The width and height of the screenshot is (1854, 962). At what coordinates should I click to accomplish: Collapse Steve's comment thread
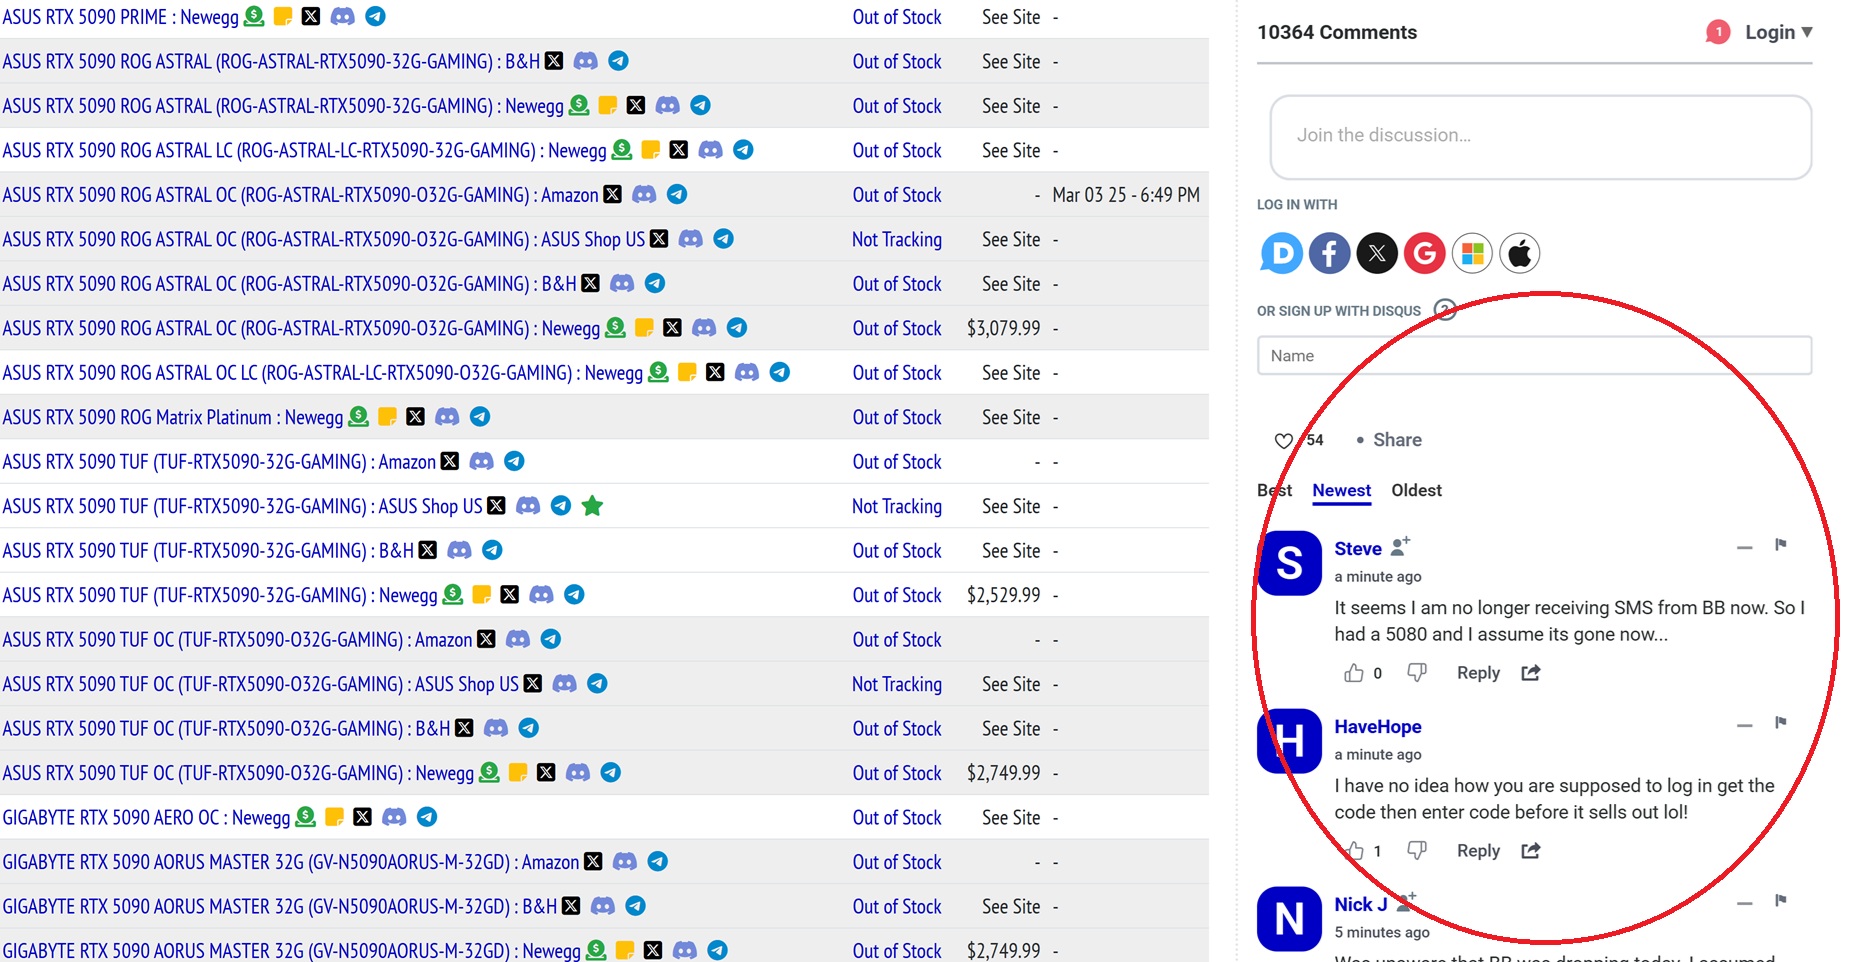(x=1745, y=547)
